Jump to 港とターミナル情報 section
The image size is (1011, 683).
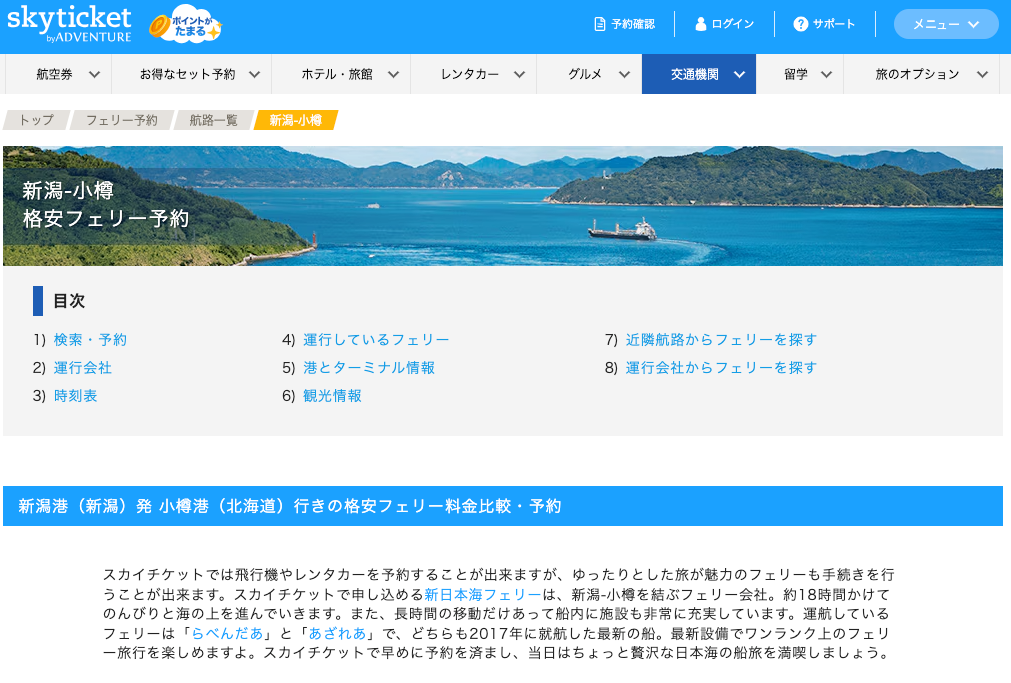coord(369,368)
